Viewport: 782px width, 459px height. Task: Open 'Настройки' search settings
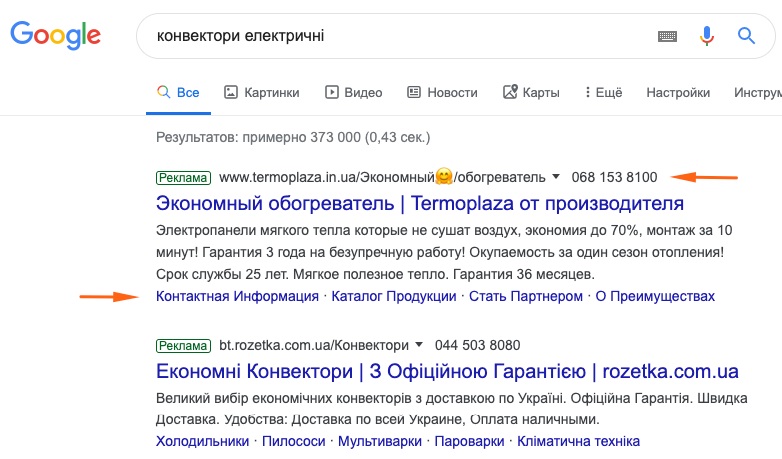pyautogui.click(x=678, y=92)
